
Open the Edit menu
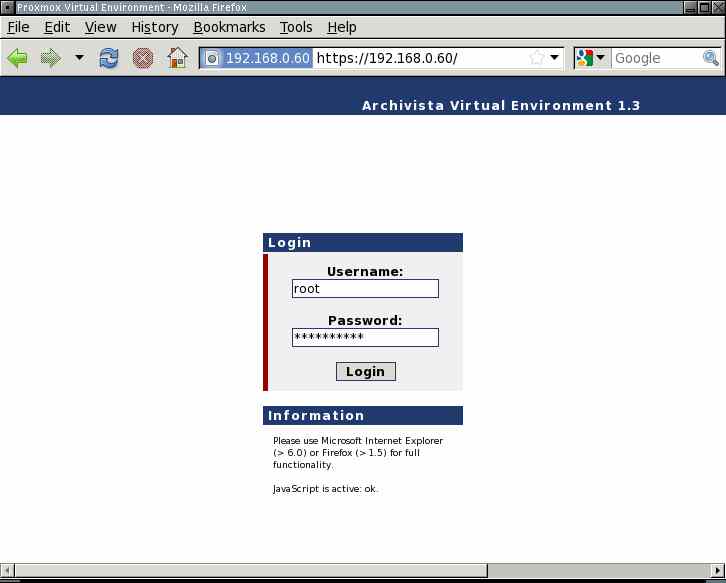point(57,27)
